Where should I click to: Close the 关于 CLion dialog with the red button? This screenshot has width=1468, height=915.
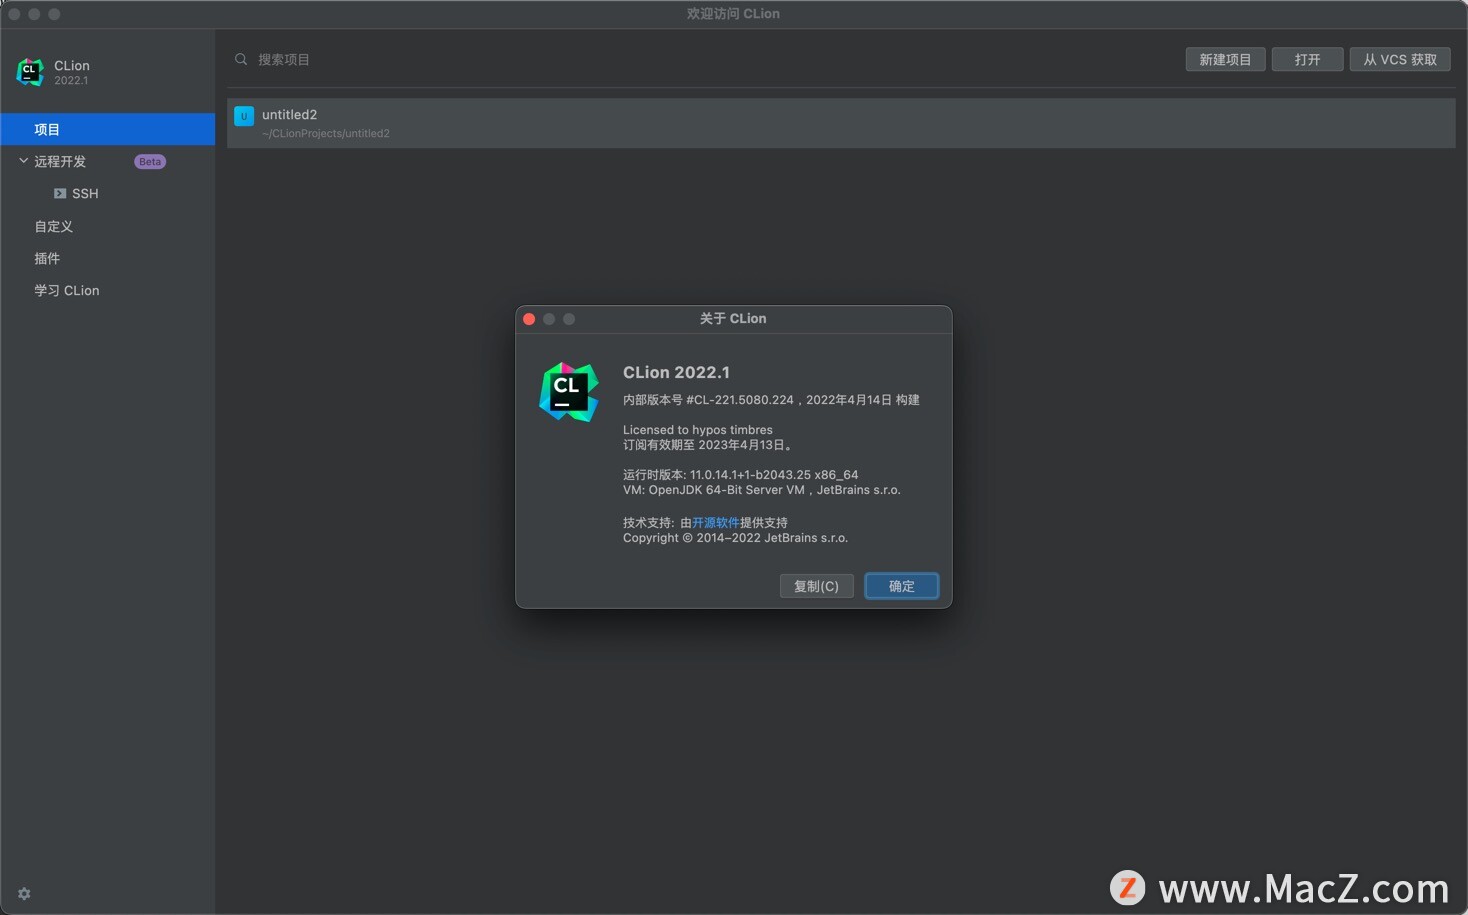(x=529, y=319)
